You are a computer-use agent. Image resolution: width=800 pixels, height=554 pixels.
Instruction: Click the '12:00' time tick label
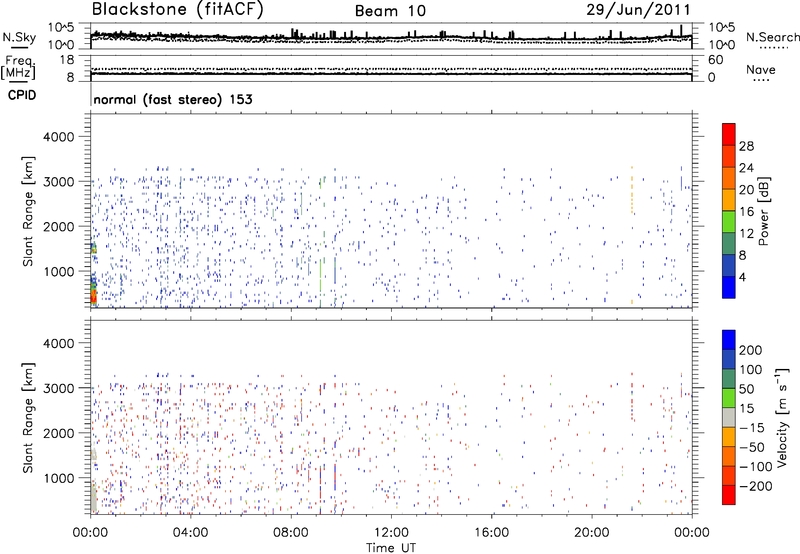tap(391, 533)
